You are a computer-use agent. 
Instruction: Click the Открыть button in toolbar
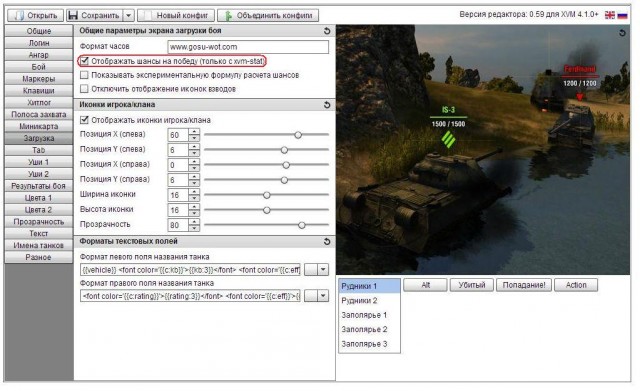[x=35, y=16]
